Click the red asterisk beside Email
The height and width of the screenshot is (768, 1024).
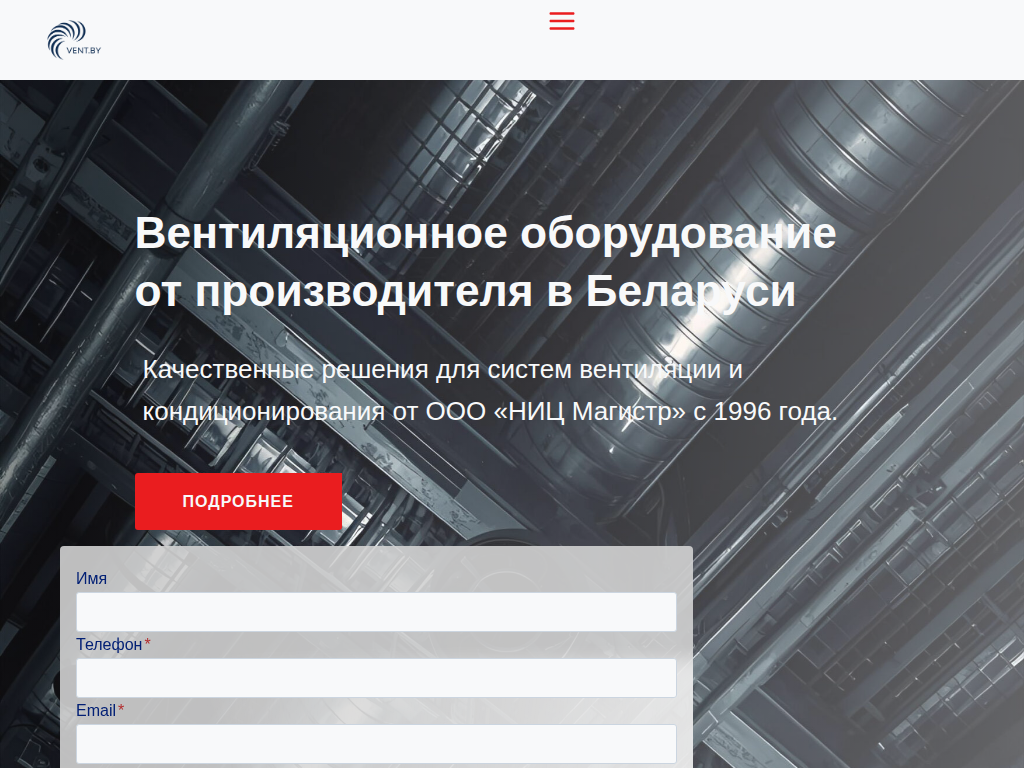point(121,710)
